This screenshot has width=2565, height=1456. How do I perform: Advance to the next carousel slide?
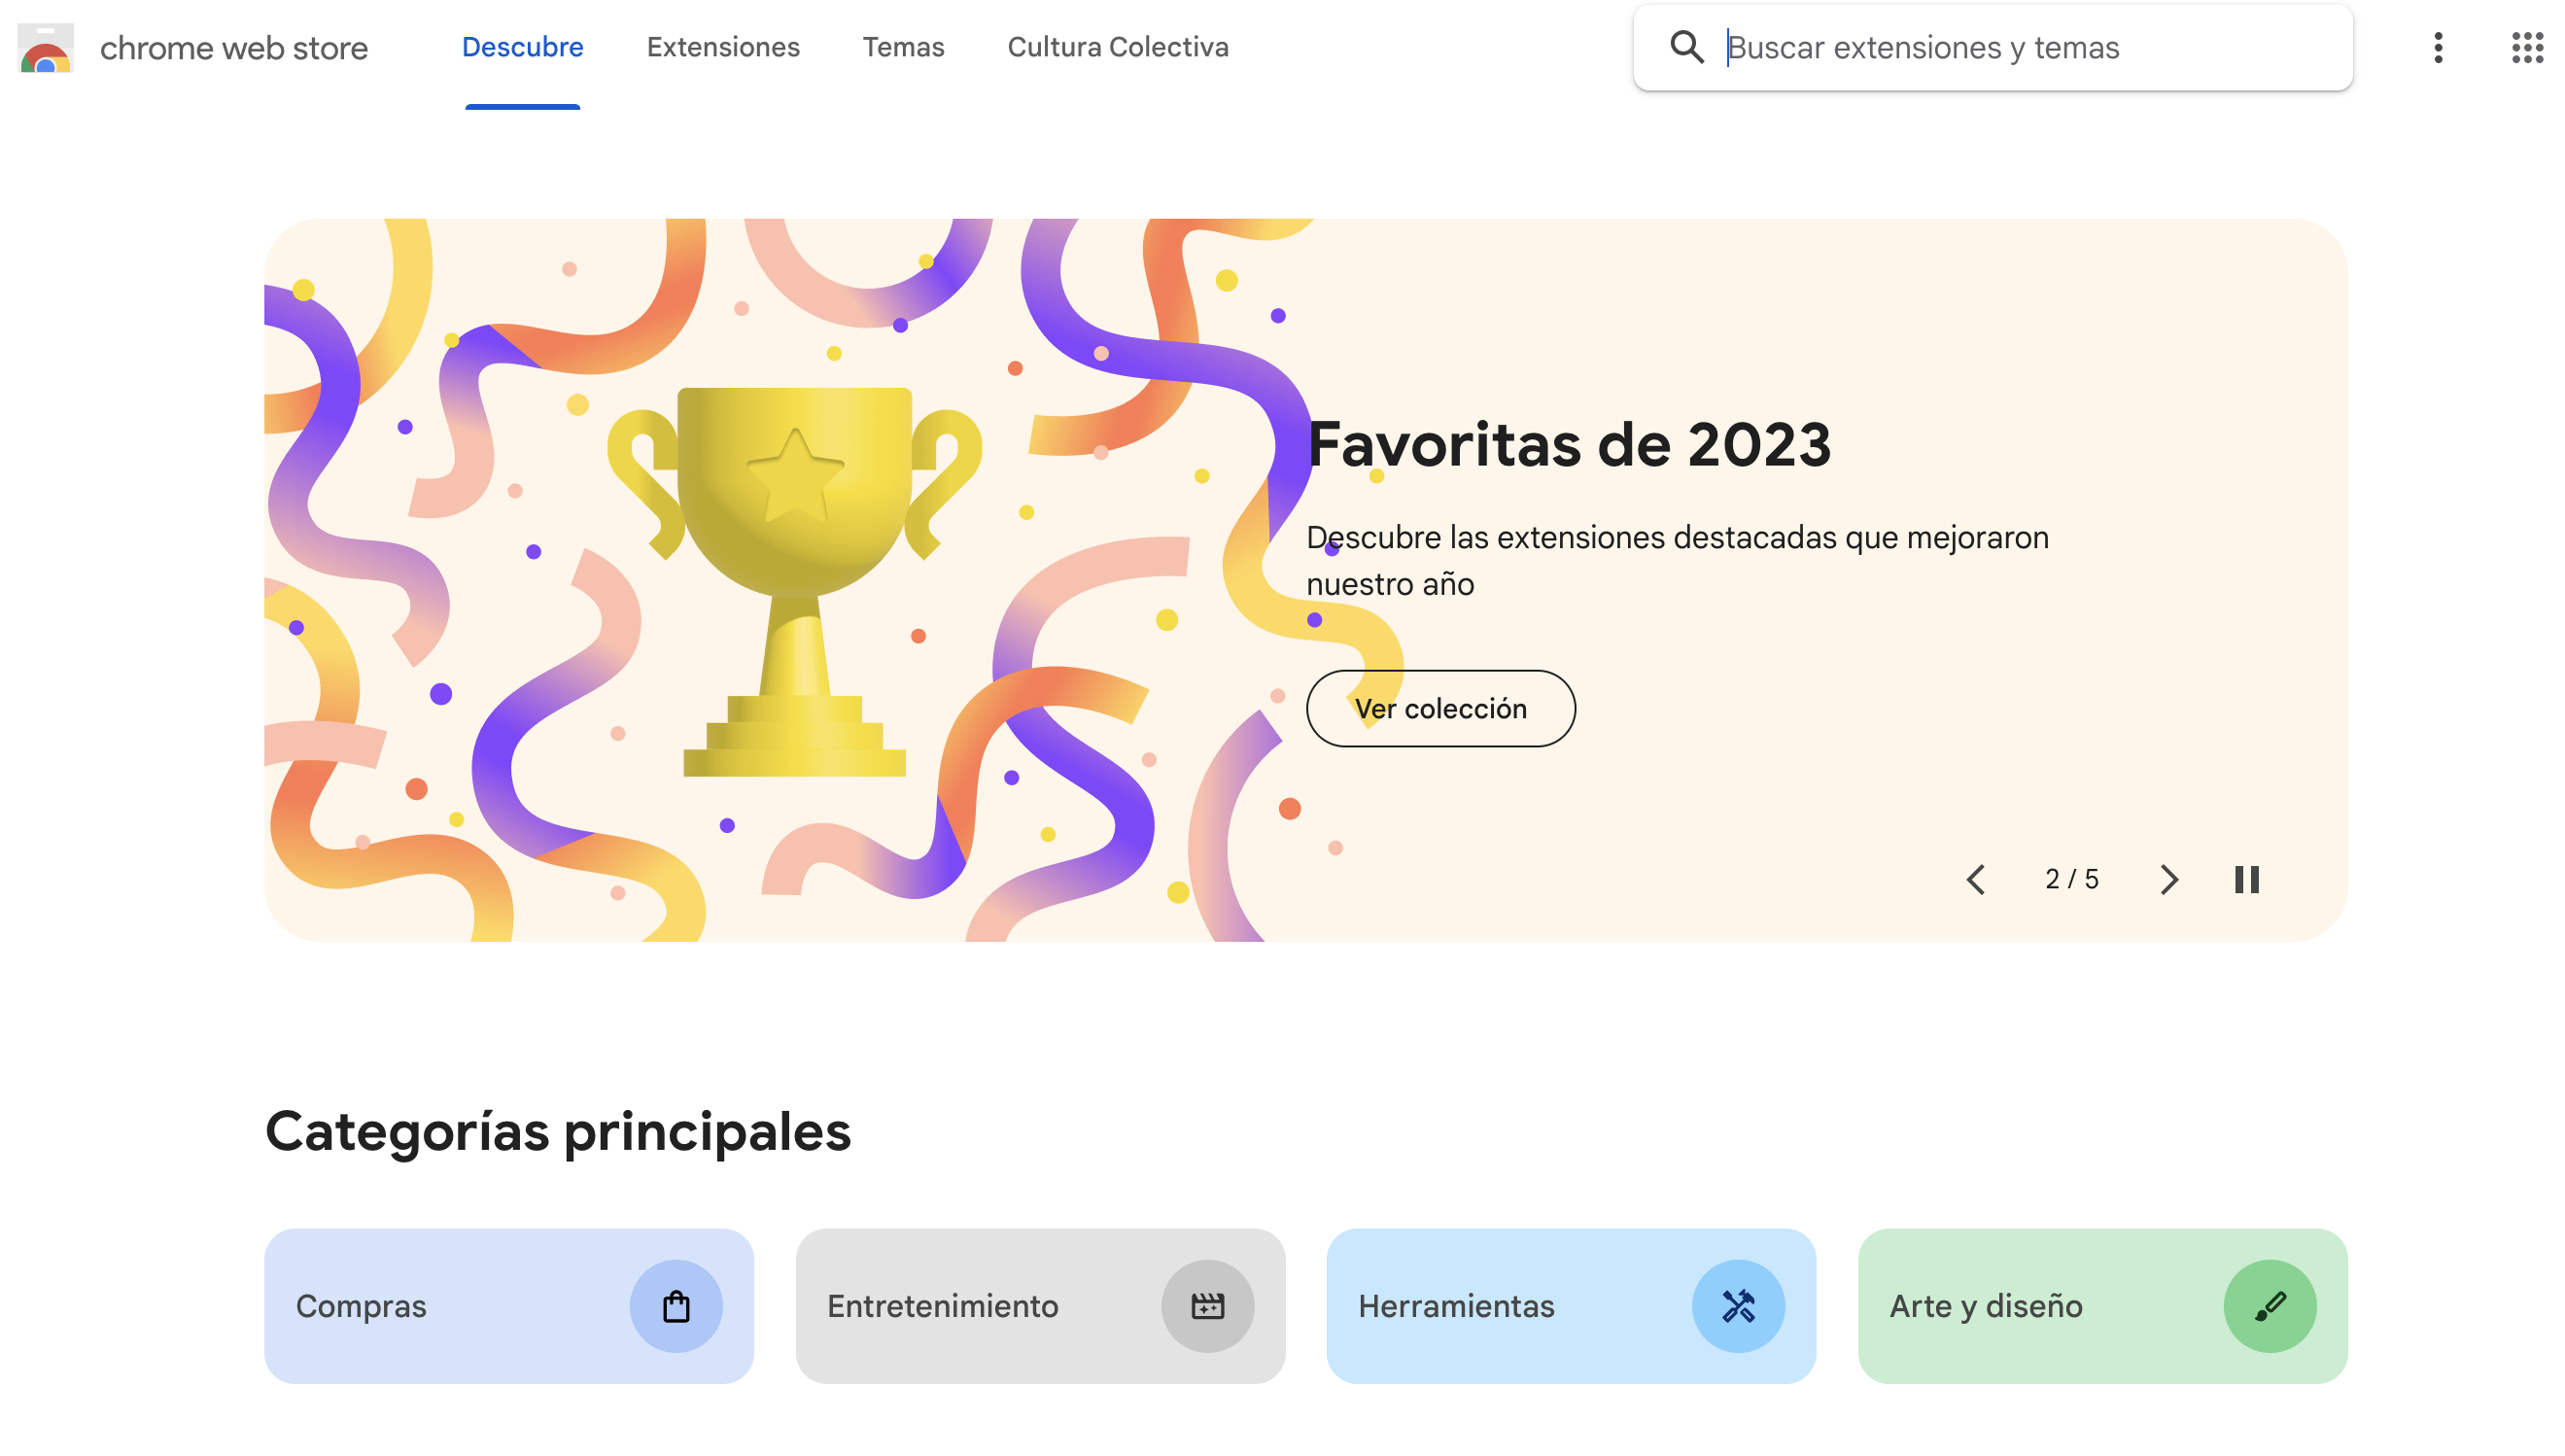(2168, 879)
